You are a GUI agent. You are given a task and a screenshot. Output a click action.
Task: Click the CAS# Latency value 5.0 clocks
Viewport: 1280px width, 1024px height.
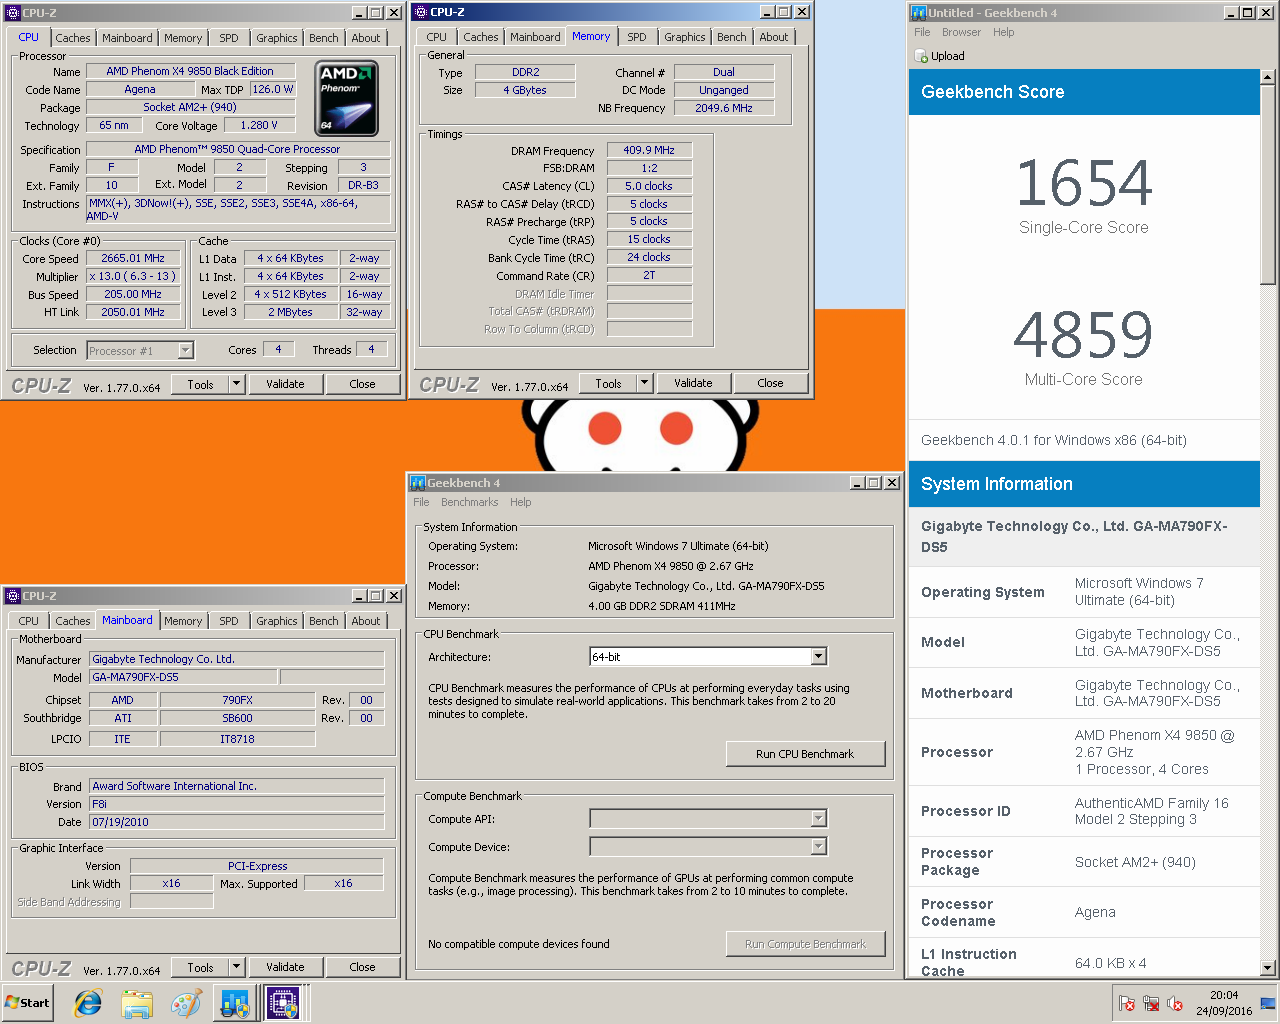click(649, 186)
